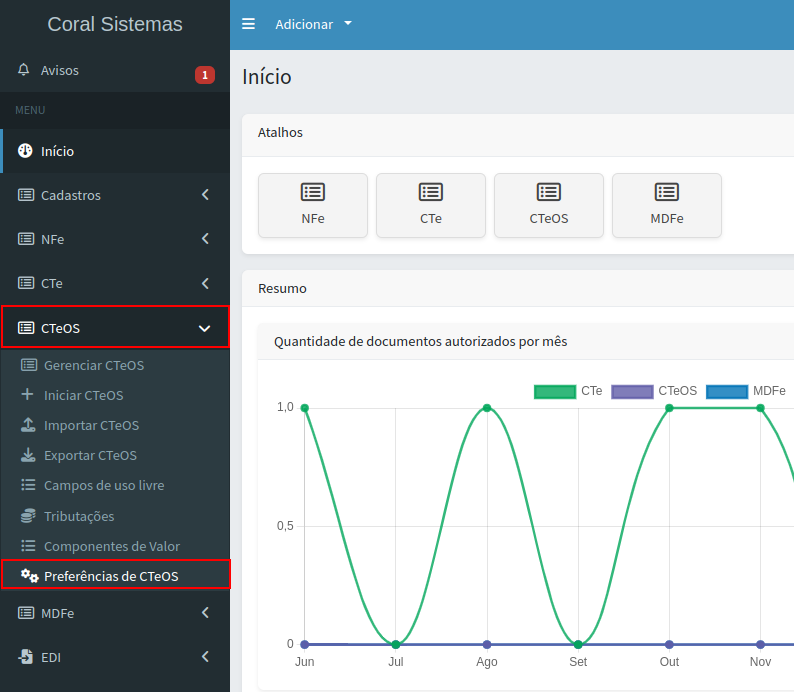Screen dimensions: 794x692
Task: Toggle MDFe series in chart legend
Action: coord(746,391)
